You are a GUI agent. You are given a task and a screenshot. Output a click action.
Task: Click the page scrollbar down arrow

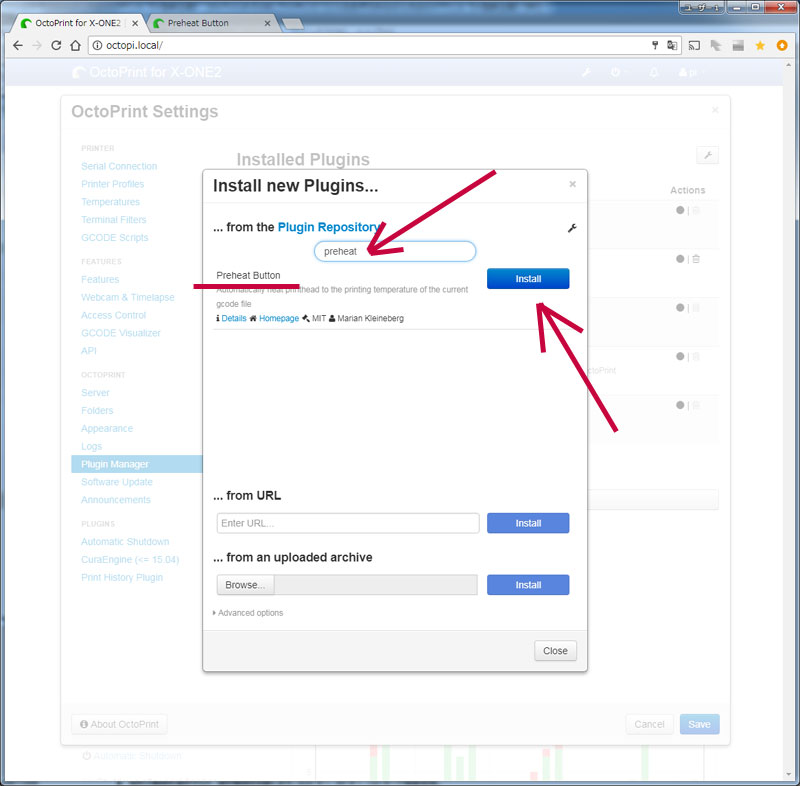click(x=789, y=775)
